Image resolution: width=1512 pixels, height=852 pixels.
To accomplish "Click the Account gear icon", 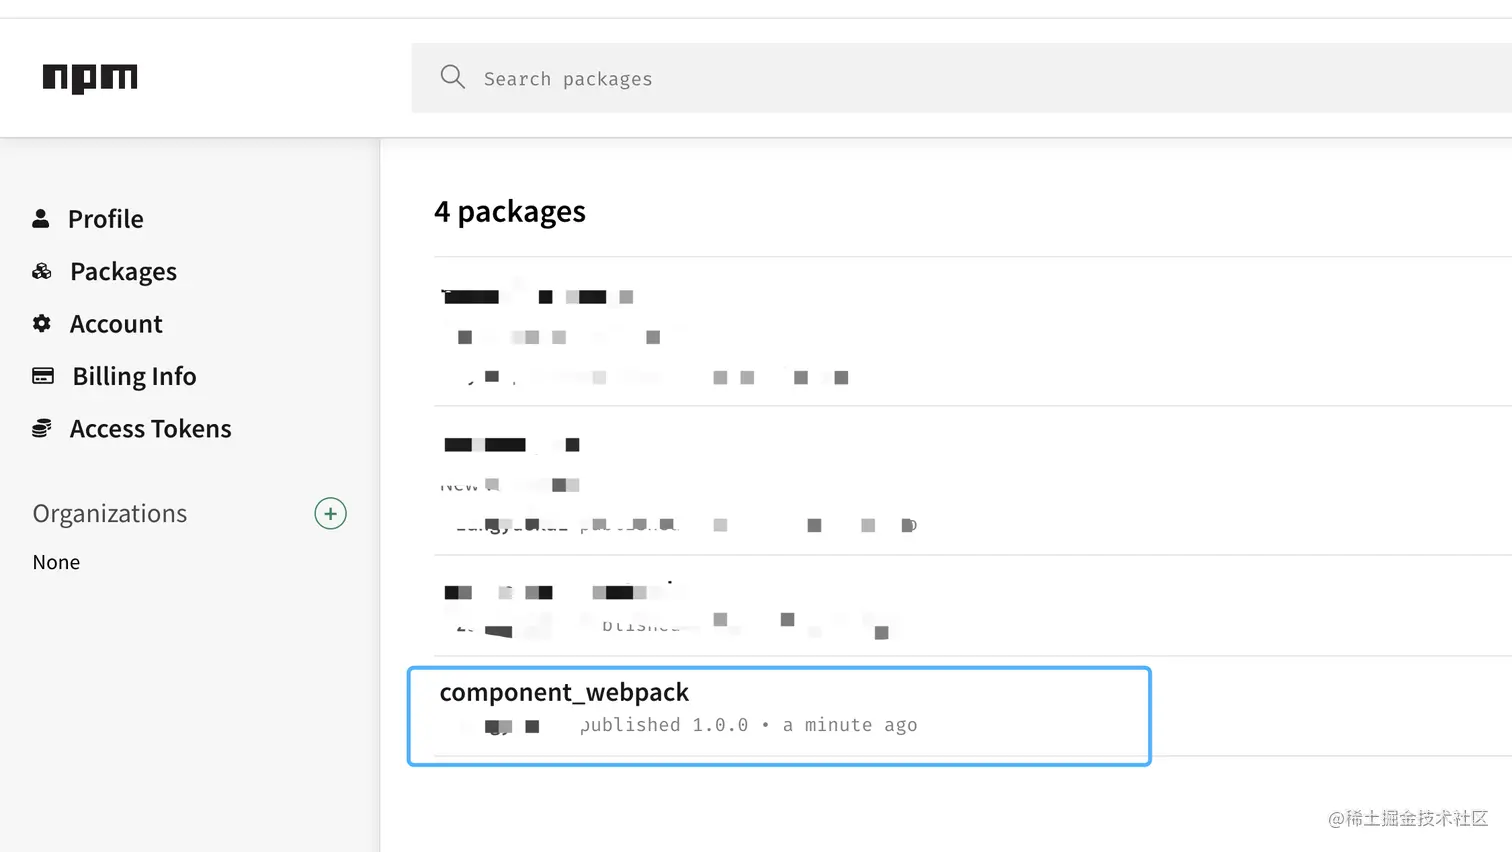I will point(42,323).
